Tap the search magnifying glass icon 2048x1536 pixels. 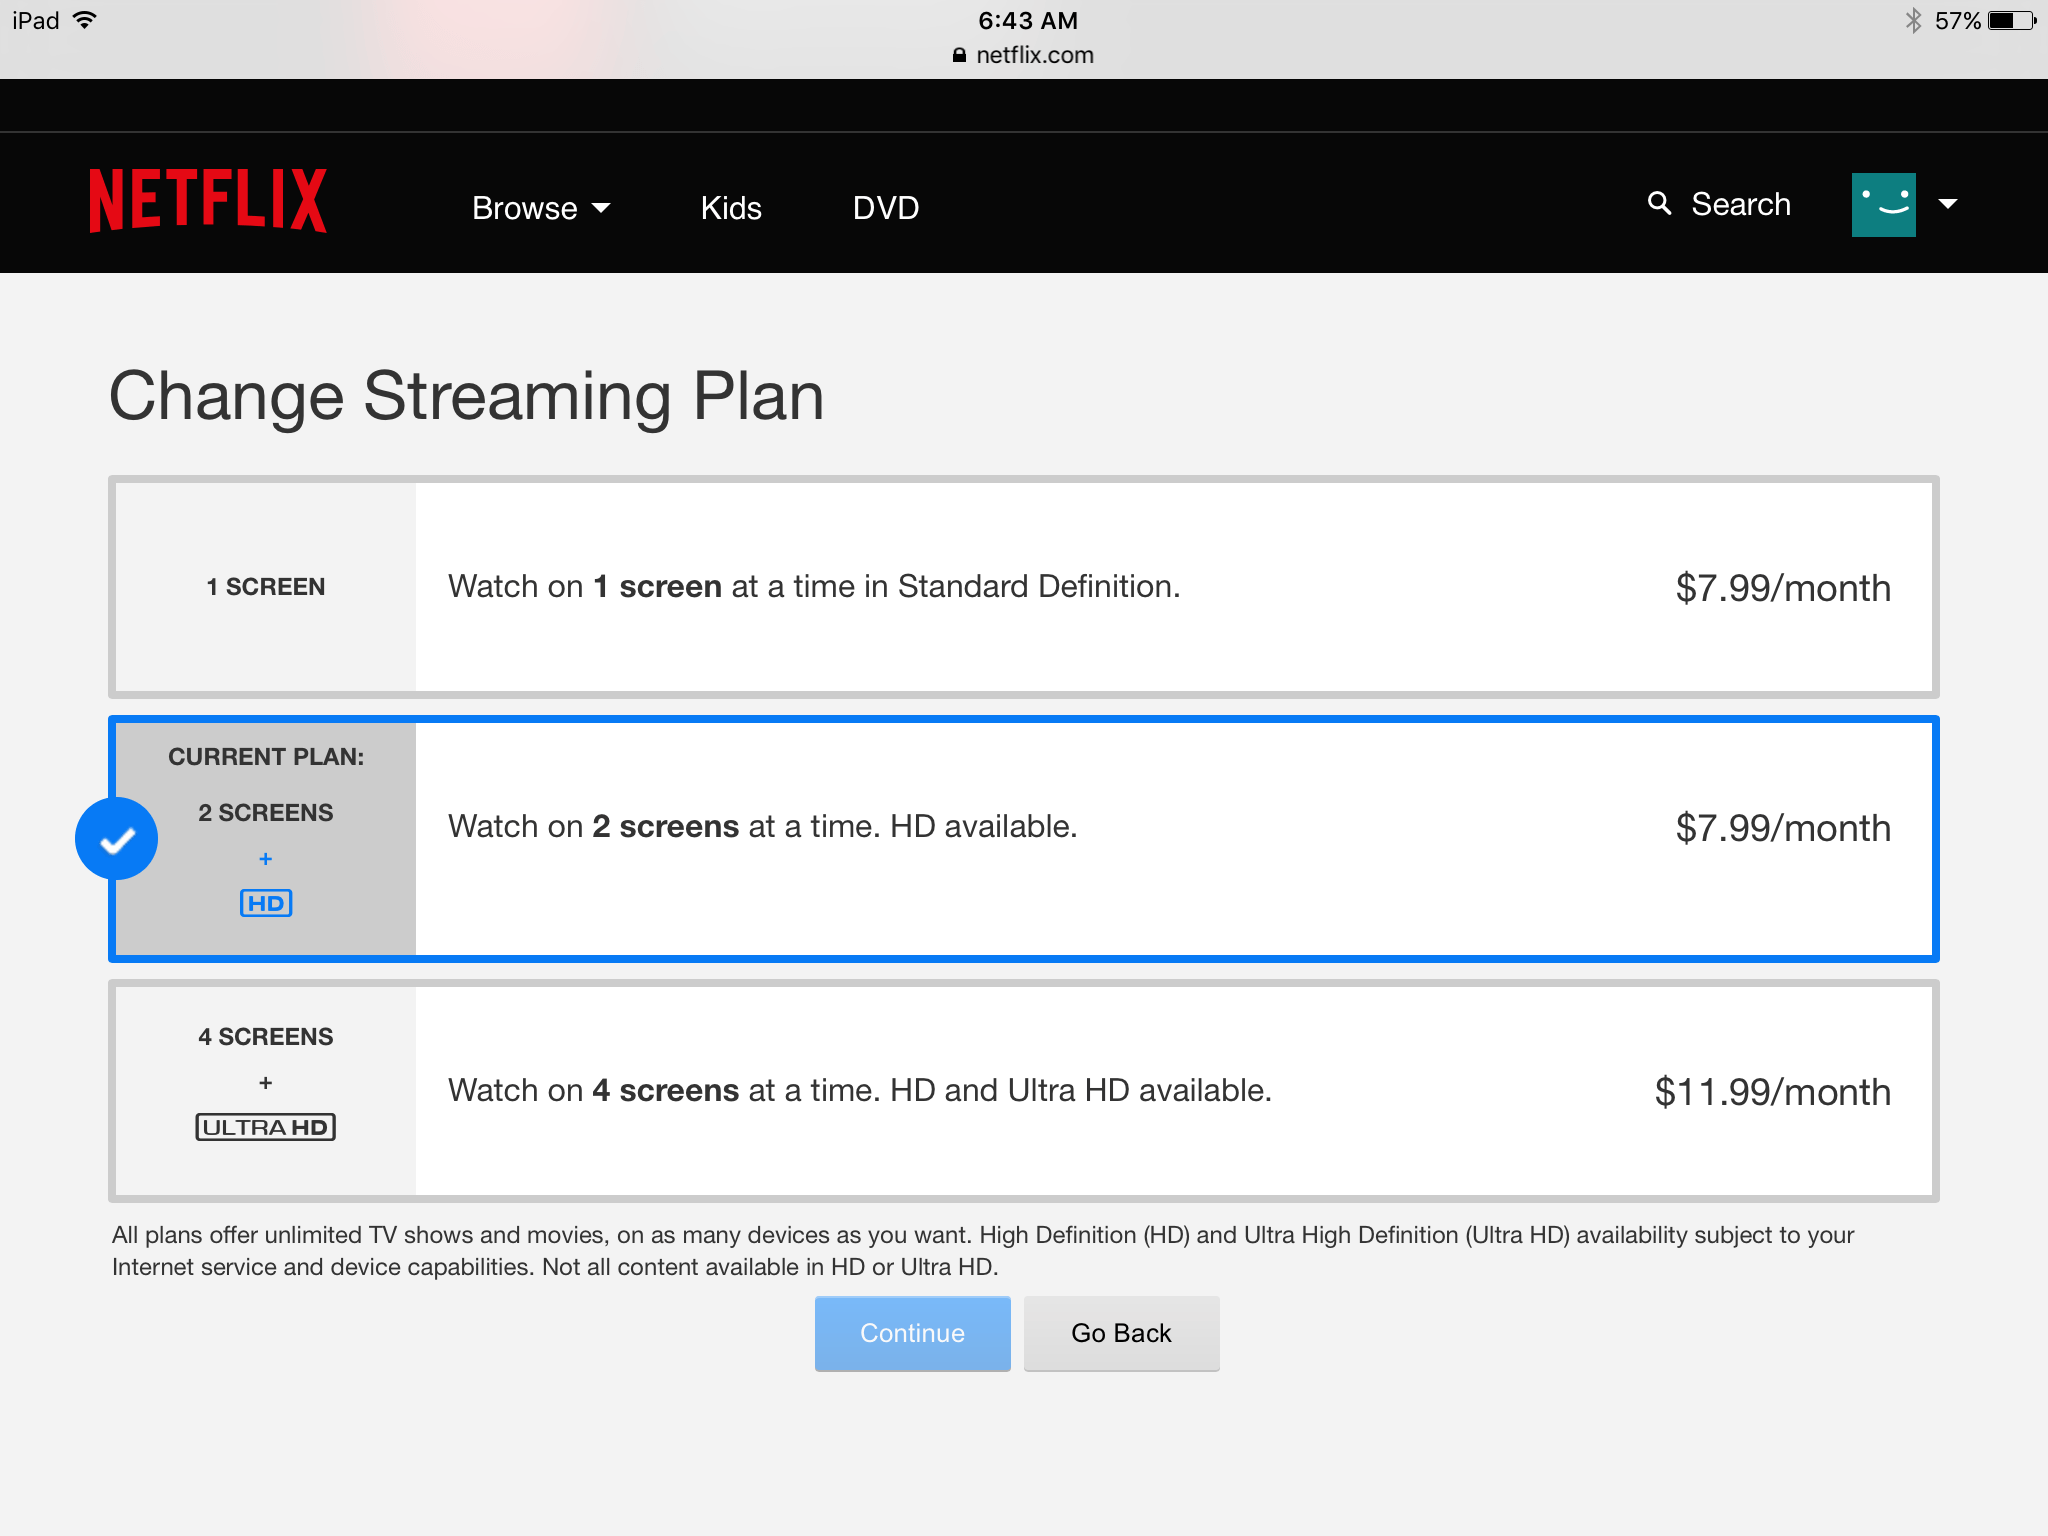[1659, 203]
